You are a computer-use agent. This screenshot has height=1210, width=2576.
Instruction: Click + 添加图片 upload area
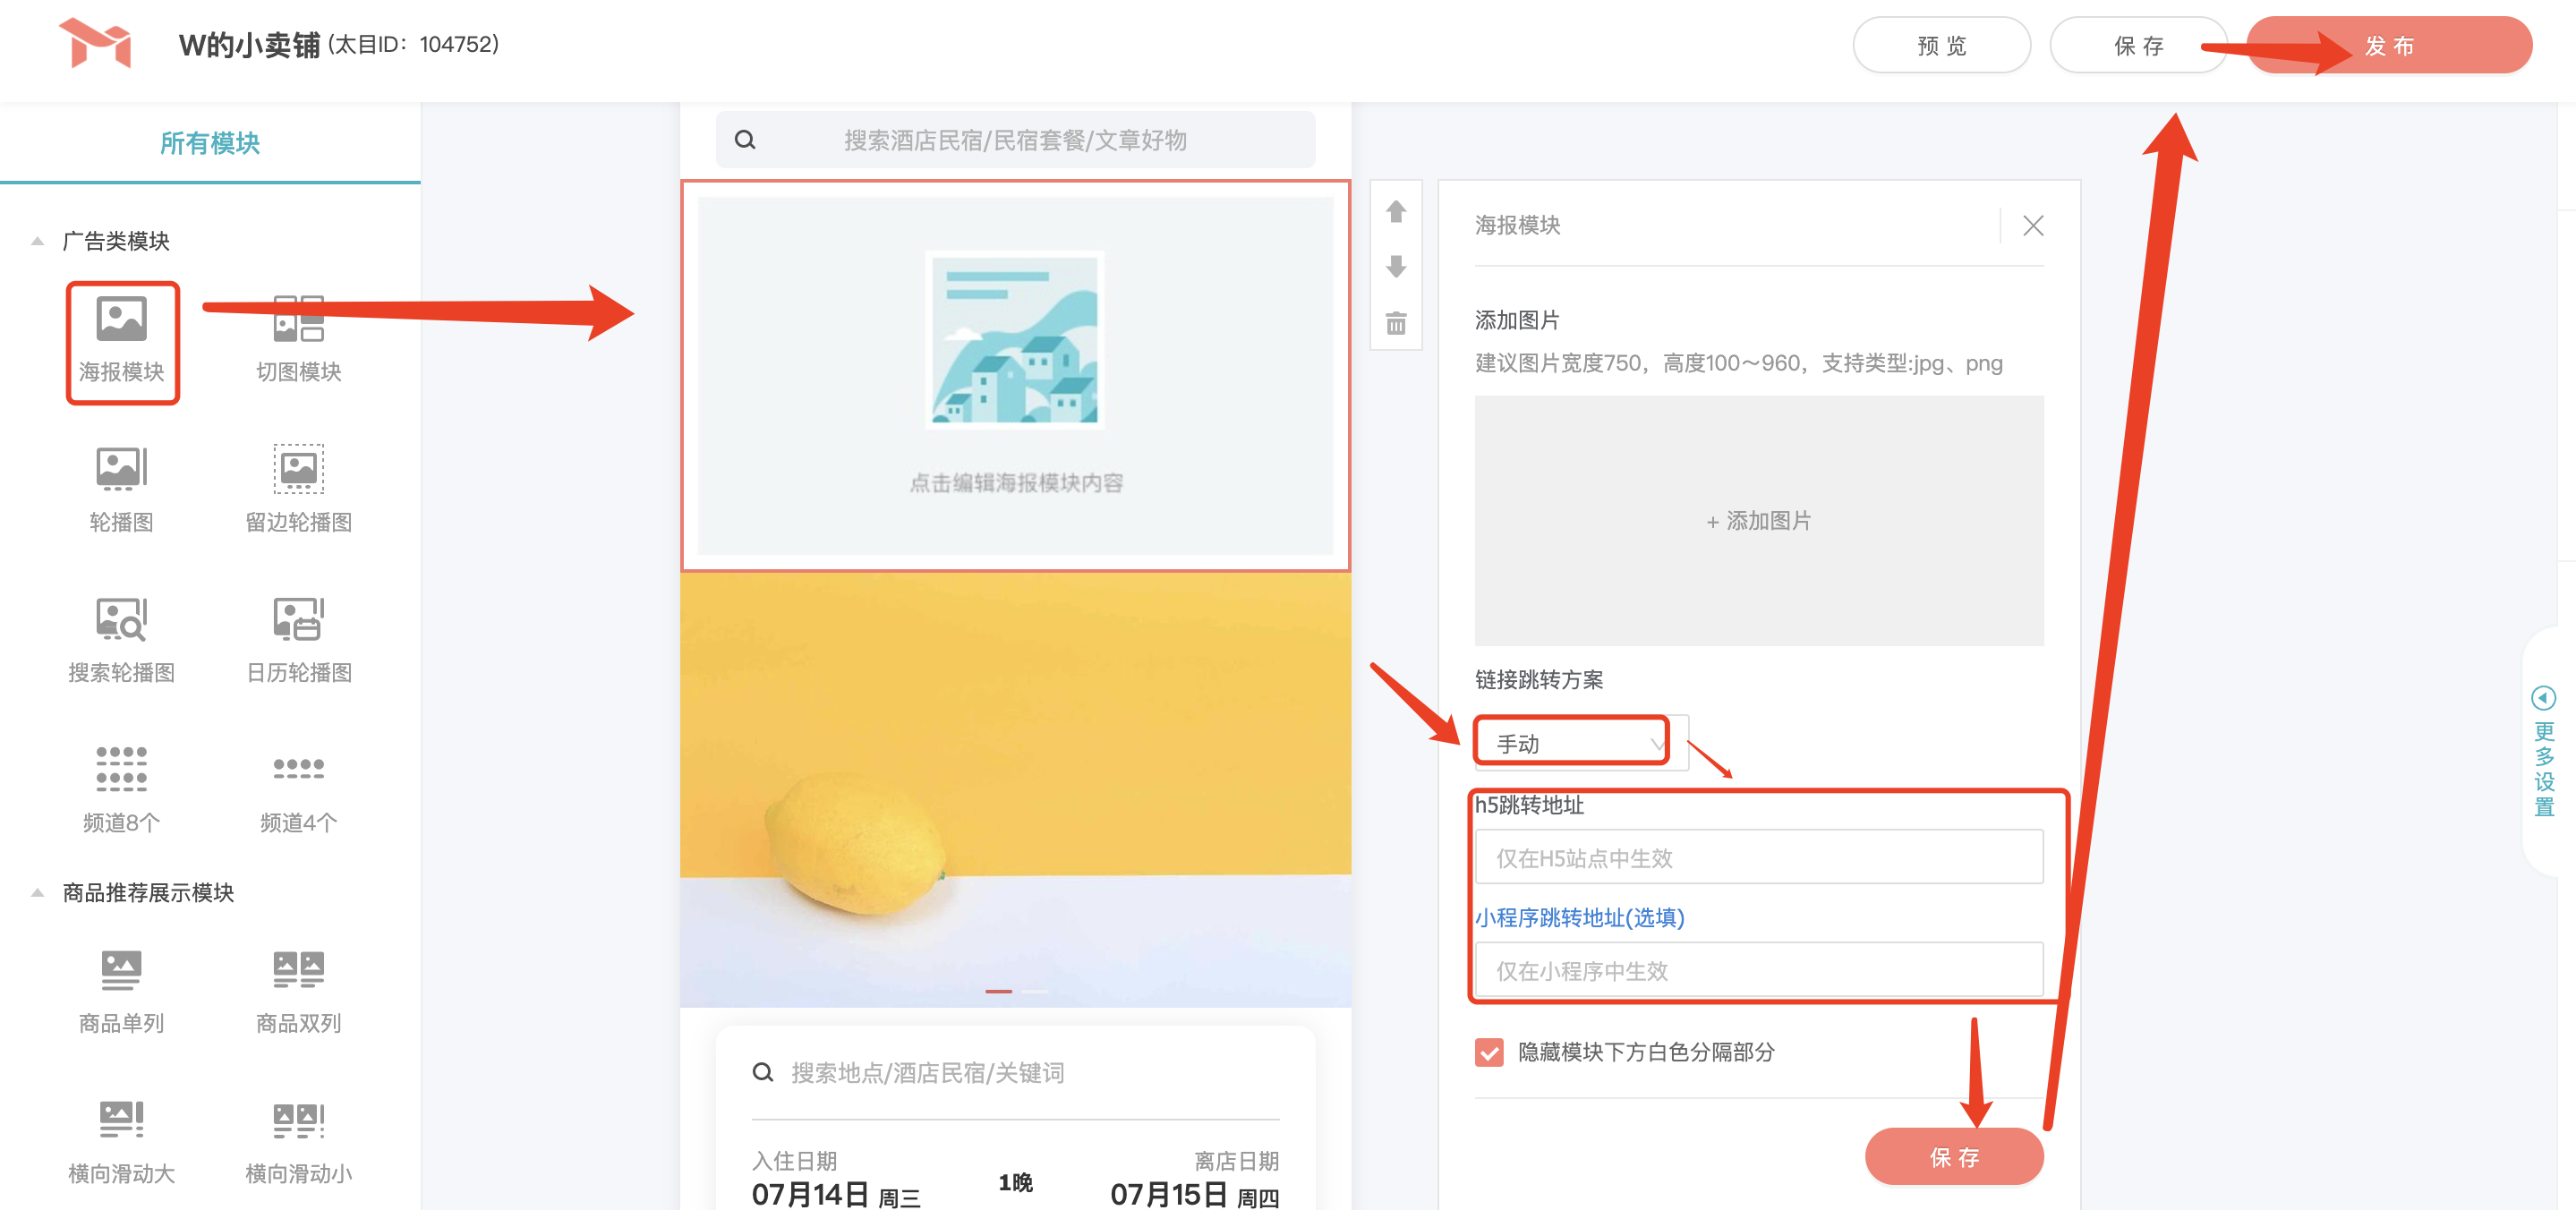point(1759,521)
